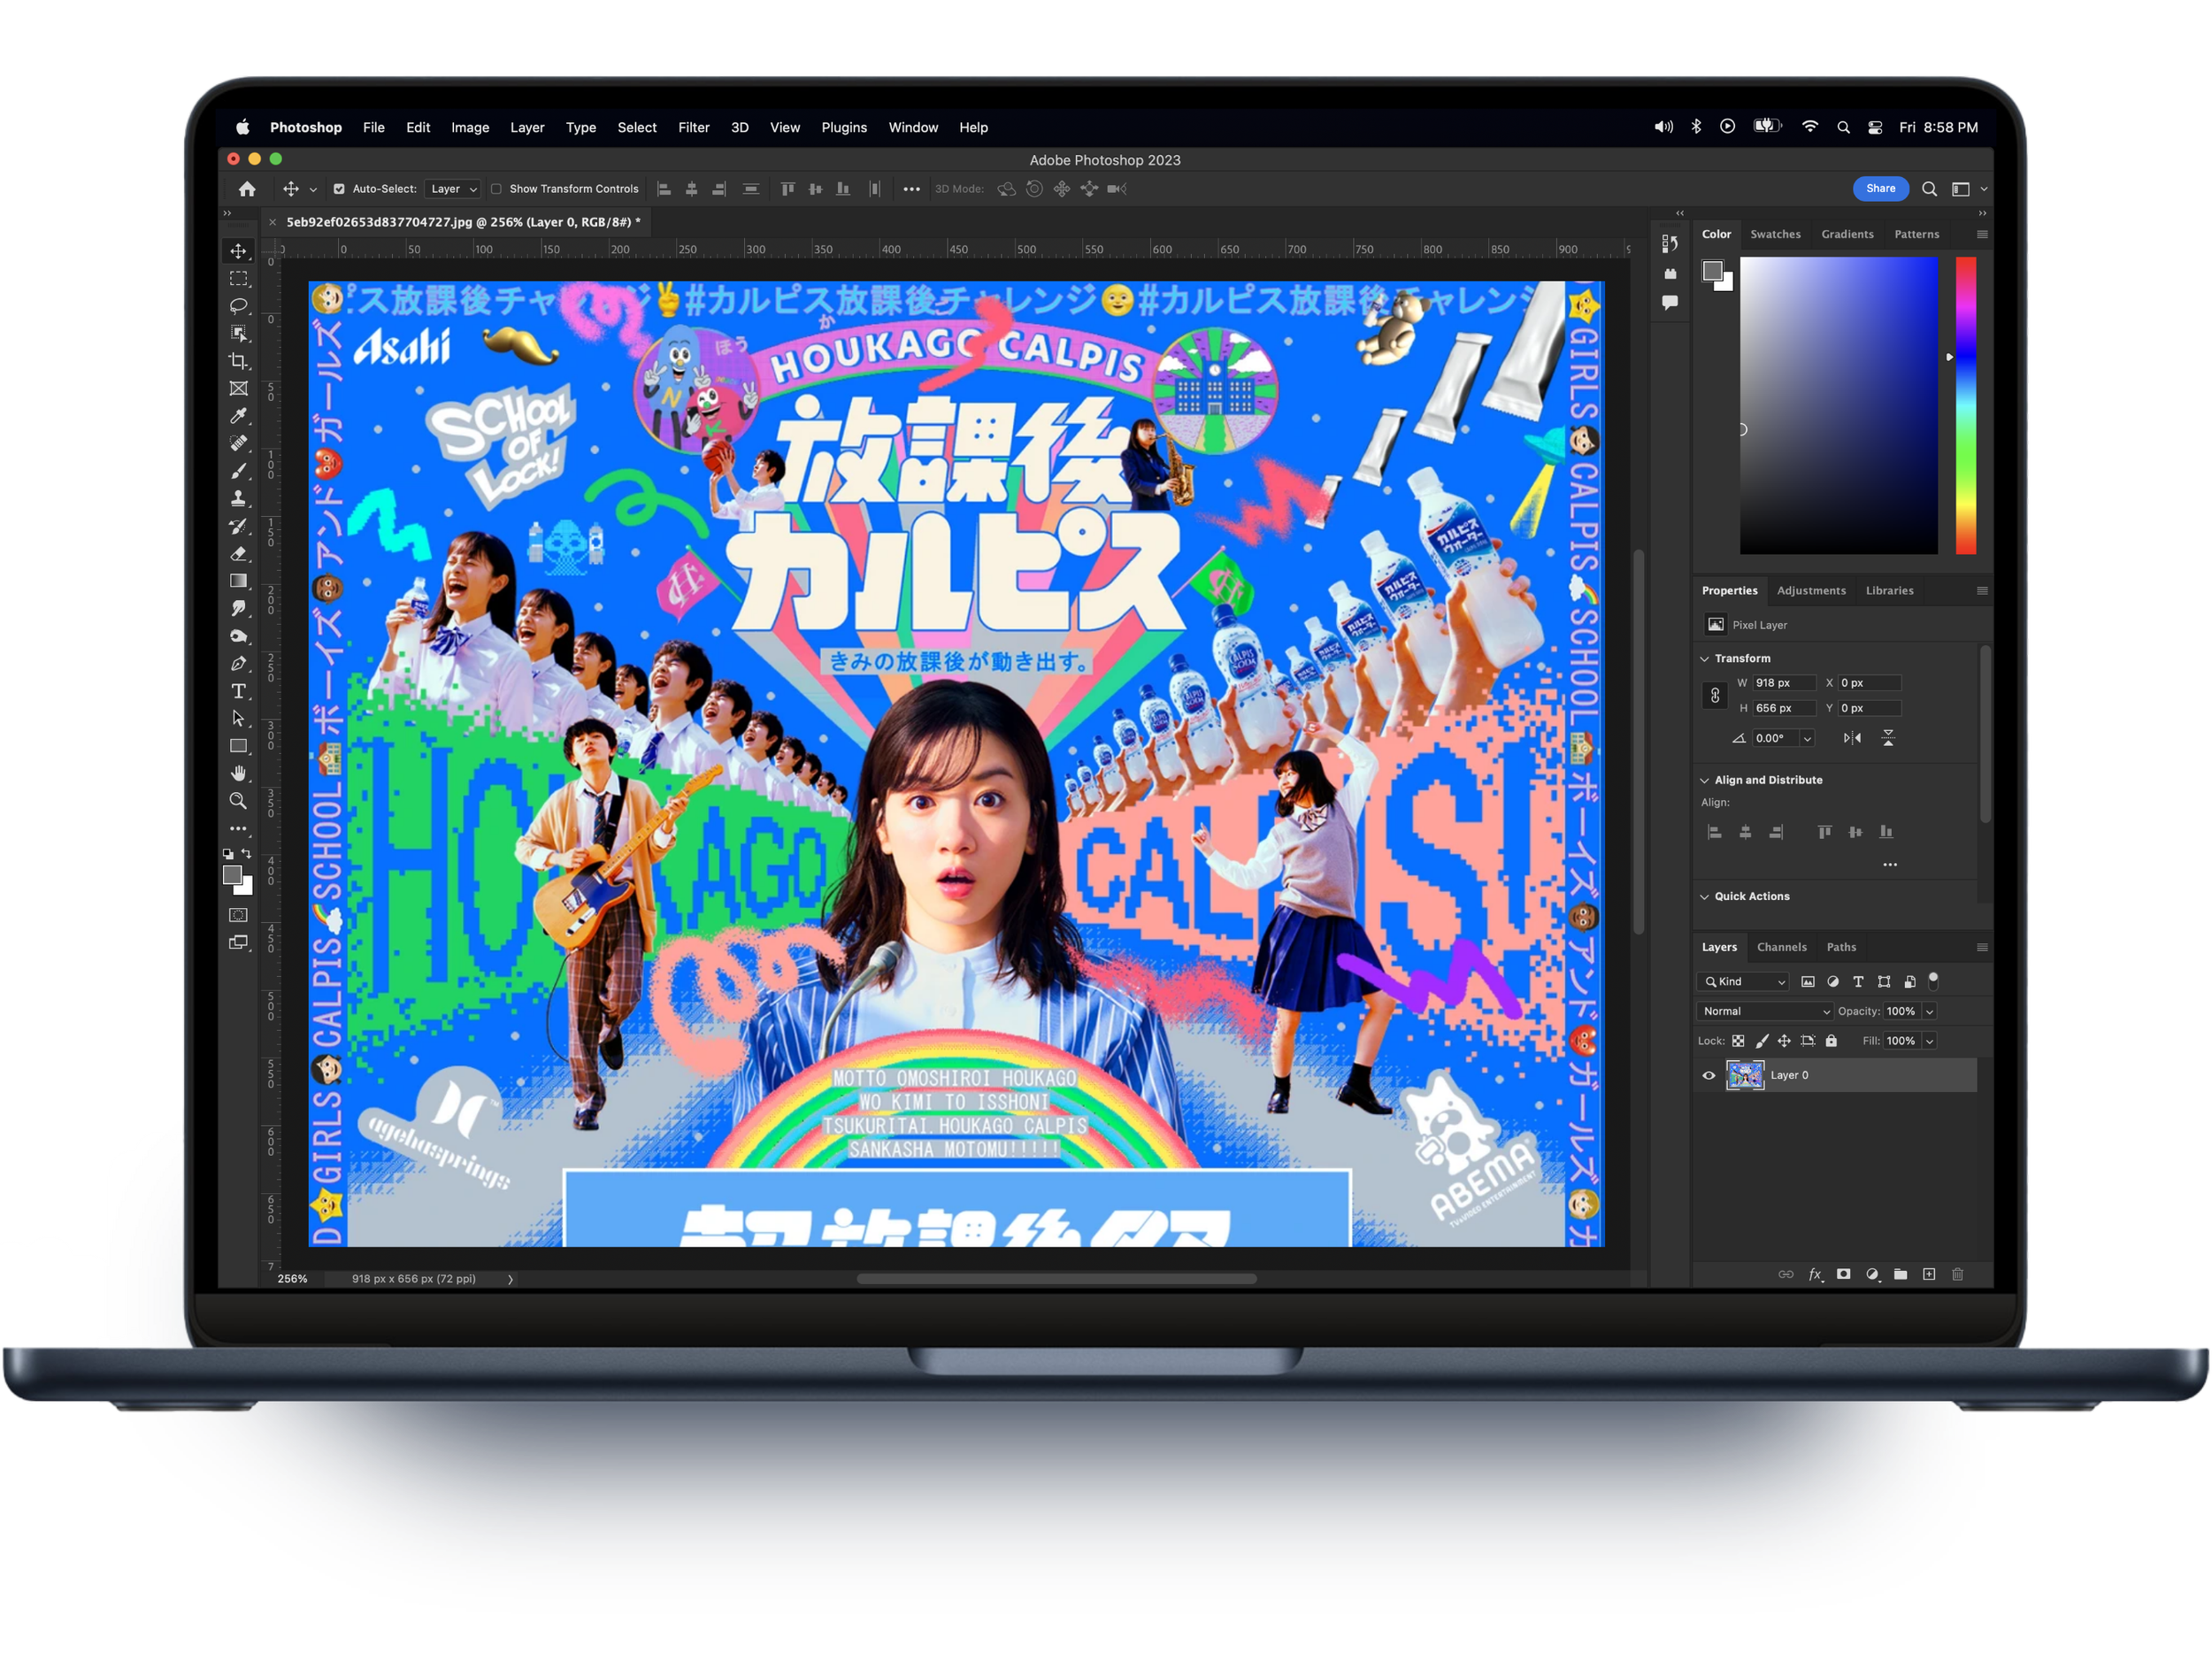The height and width of the screenshot is (1662, 2212).
Task: Open the Filter menu
Action: [x=693, y=128]
